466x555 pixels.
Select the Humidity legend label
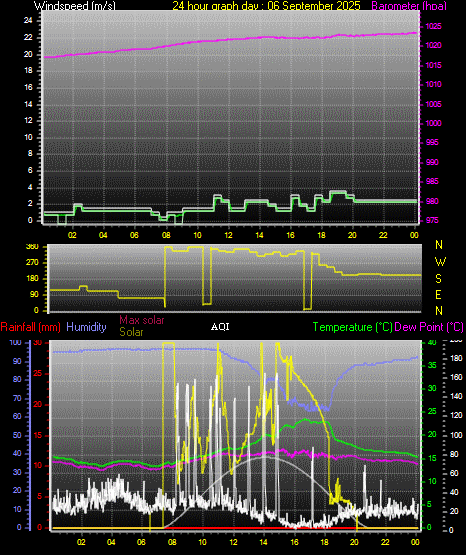pyautogui.click(x=86, y=327)
